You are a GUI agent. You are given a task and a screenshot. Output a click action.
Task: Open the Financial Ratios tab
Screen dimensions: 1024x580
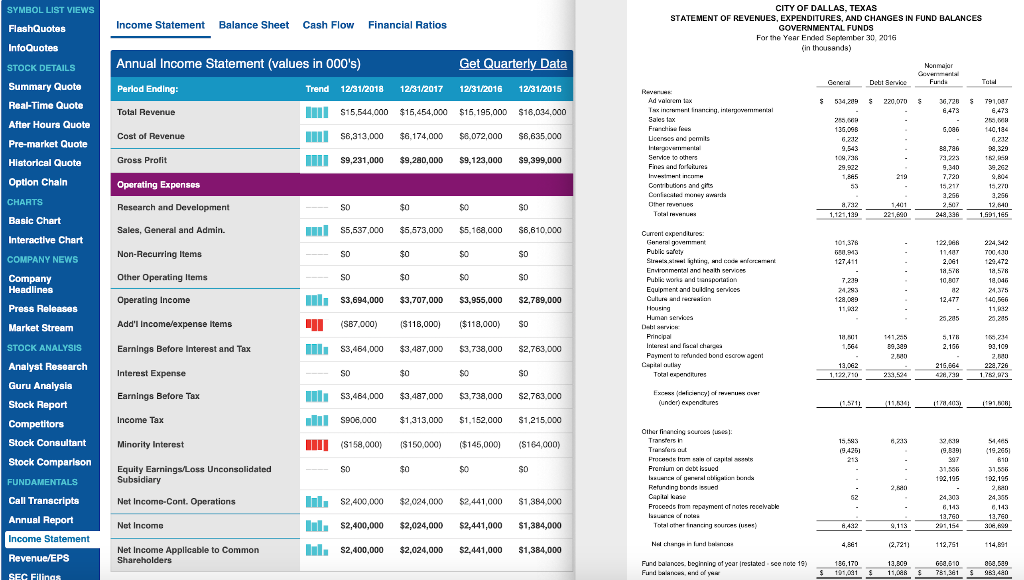tap(407, 25)
